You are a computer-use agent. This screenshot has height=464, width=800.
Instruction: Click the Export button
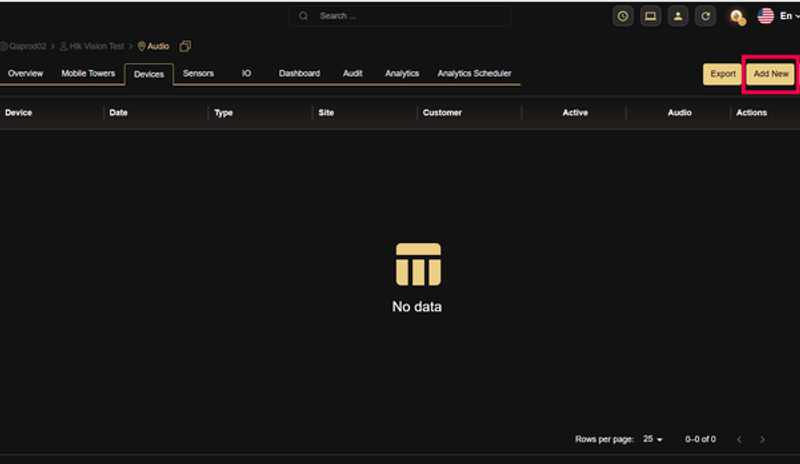tap(723, 74)
